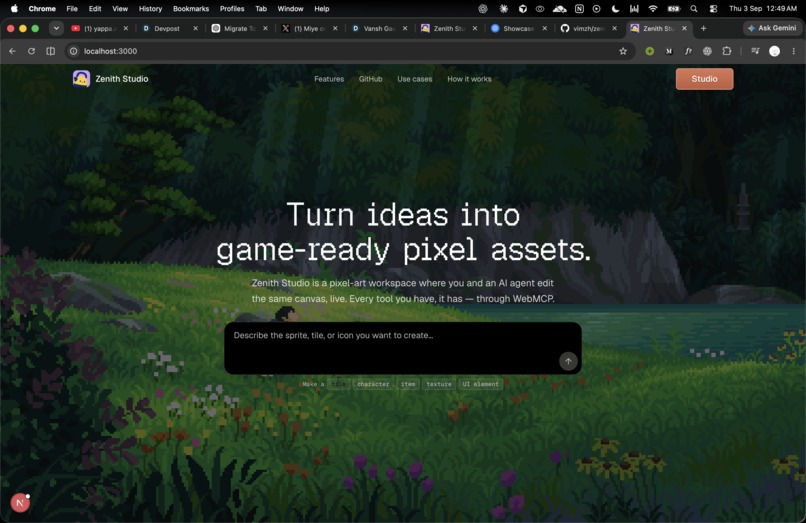The height and width of the screenshot is (523, 806).
Task: Expand the tab search dropdown chevron
Action: tap(56, 28)
